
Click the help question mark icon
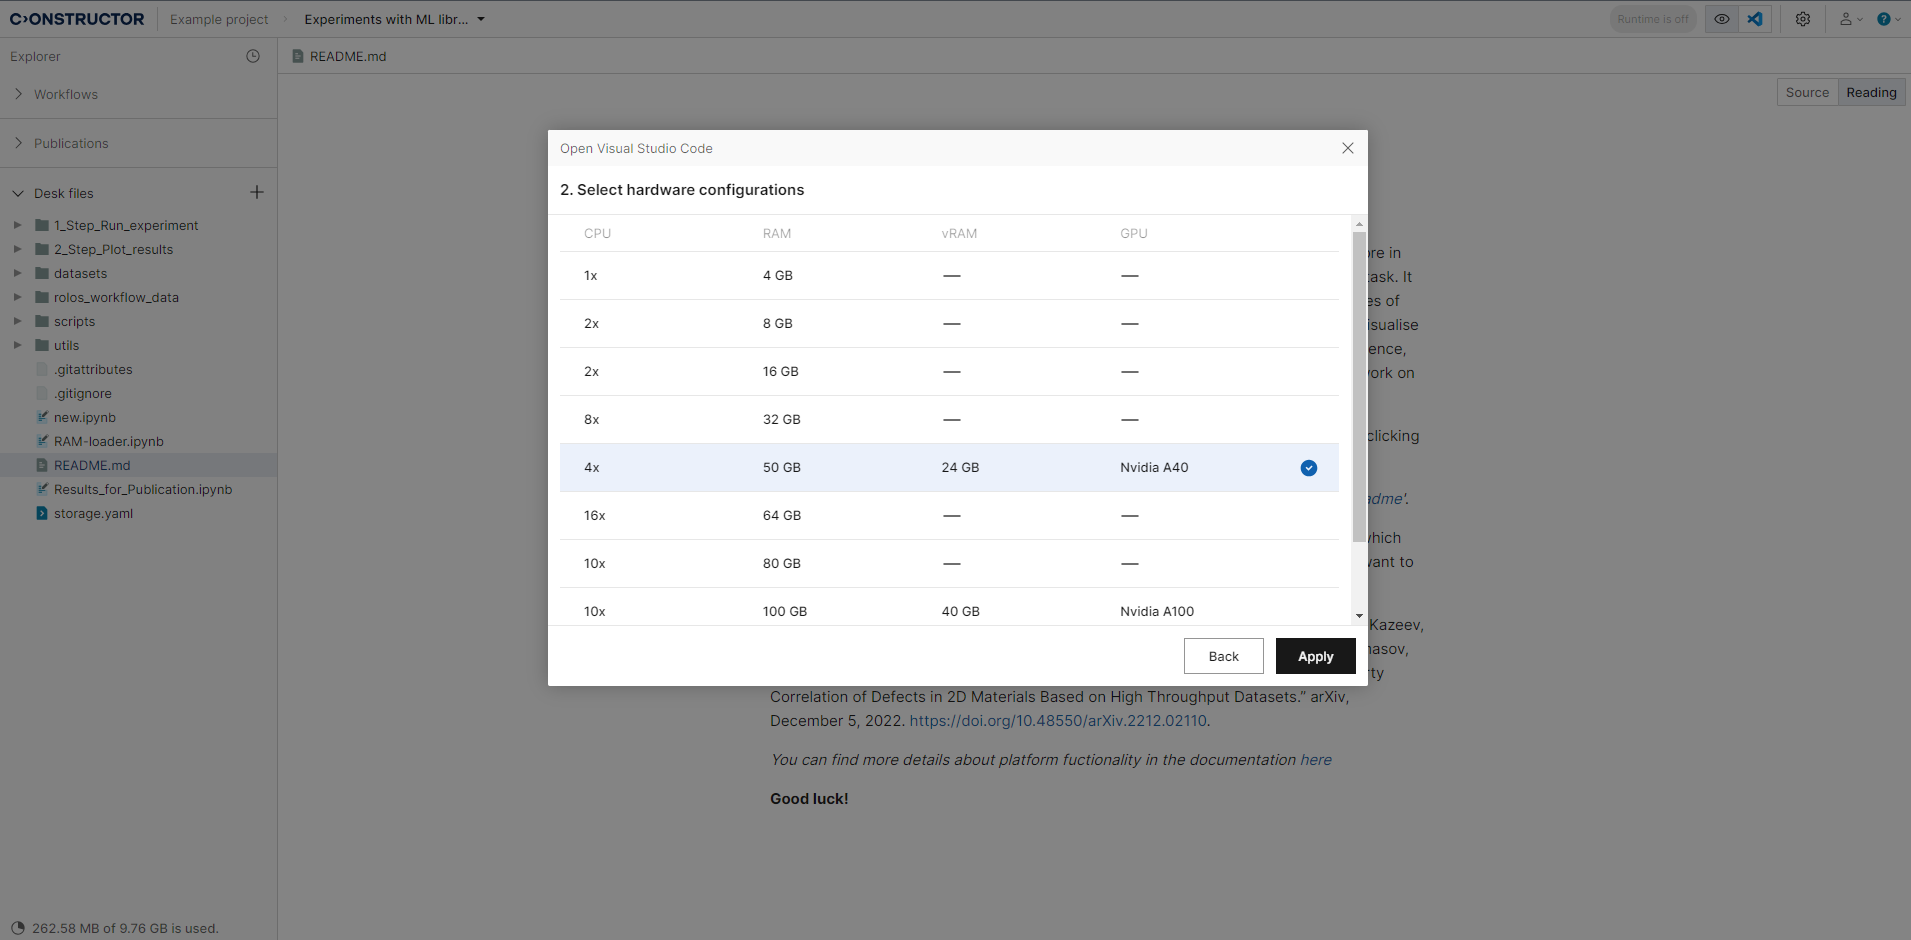point(1884,19)
